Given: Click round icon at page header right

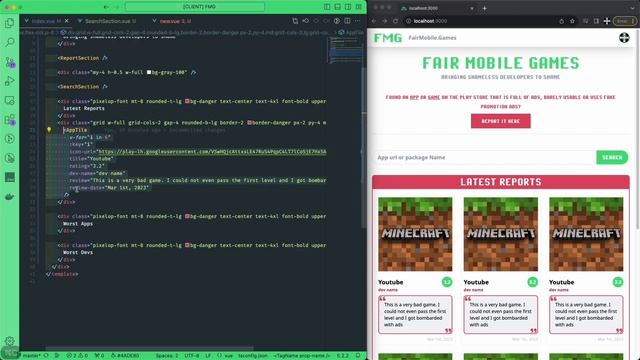Looking at the screenshot, I should 624,38.
